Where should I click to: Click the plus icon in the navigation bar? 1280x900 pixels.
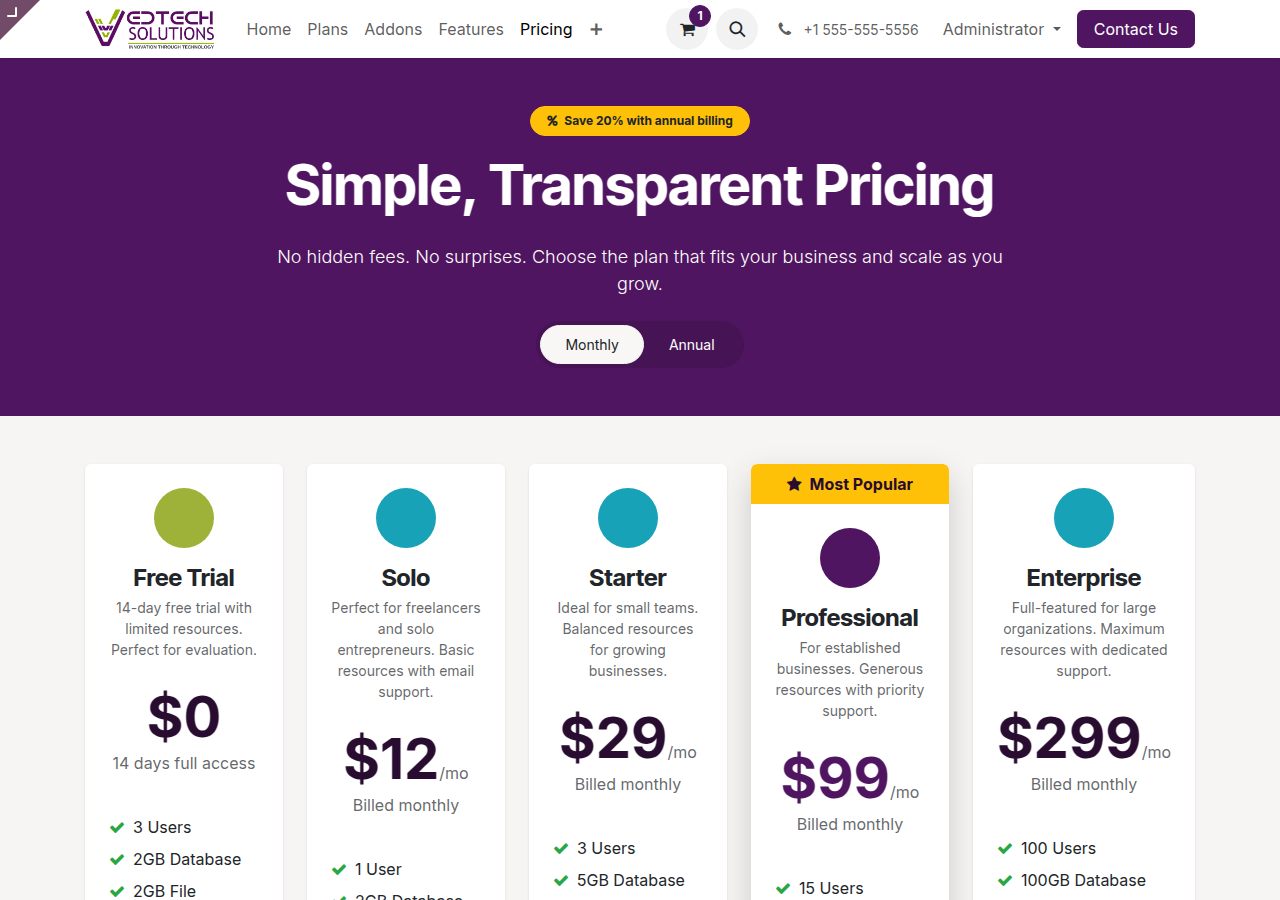pos(596,30)
